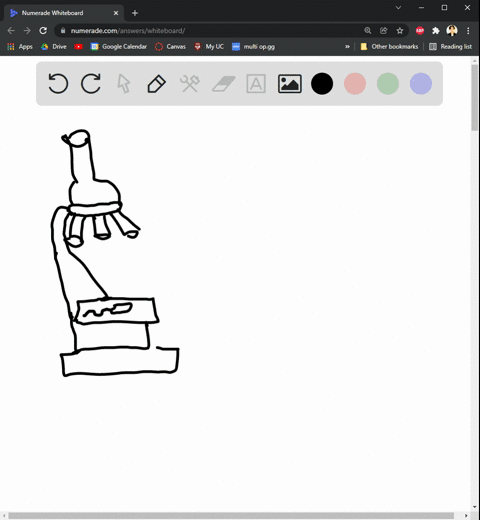
Task: Choose the pink pen color
Action: click(x=355, y=84)
